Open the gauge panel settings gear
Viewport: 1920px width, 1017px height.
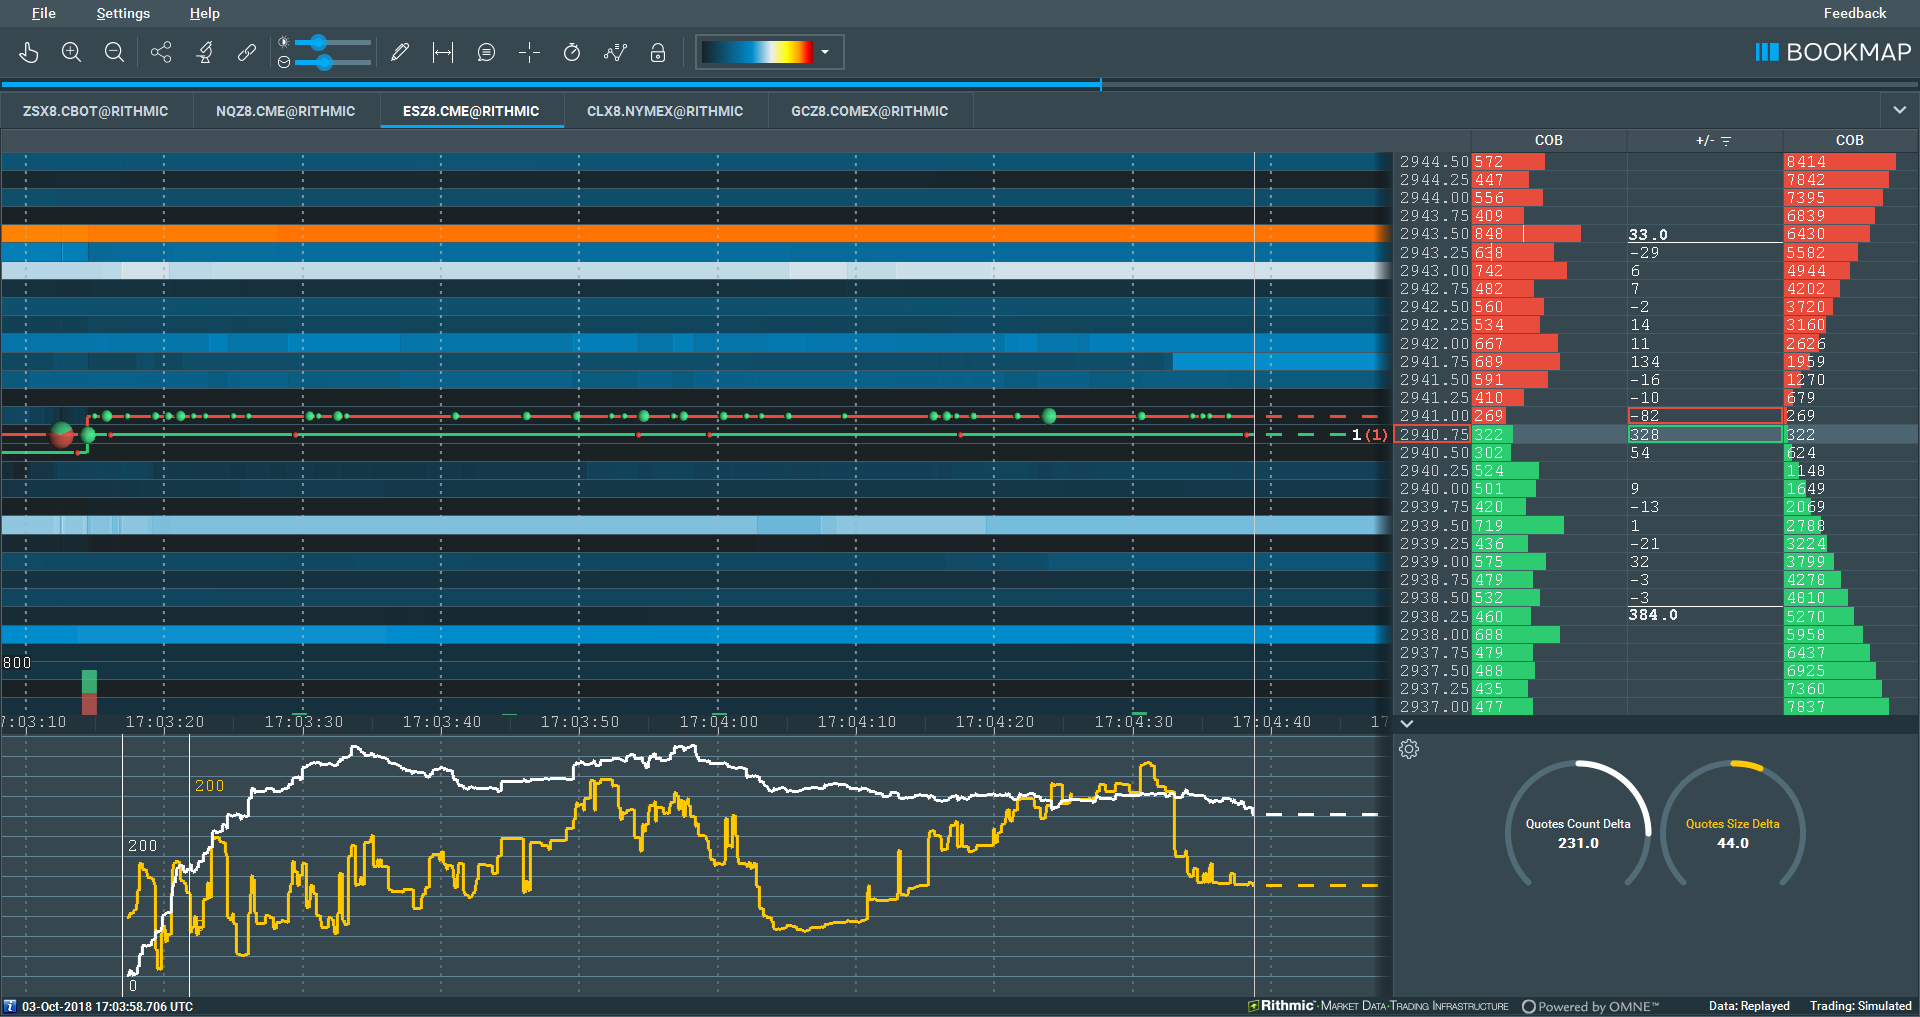[1409, 749]
